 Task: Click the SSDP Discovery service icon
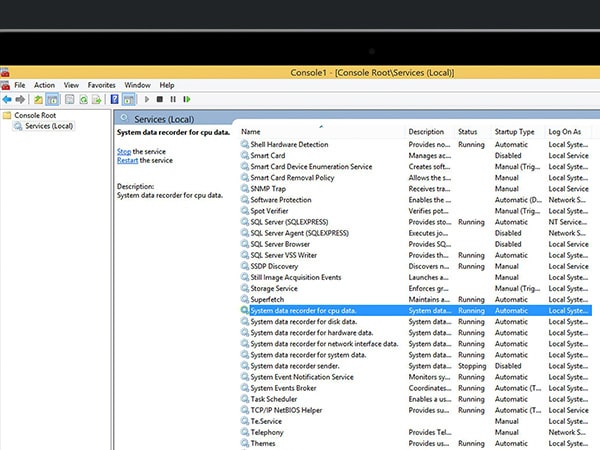point(245,266)
